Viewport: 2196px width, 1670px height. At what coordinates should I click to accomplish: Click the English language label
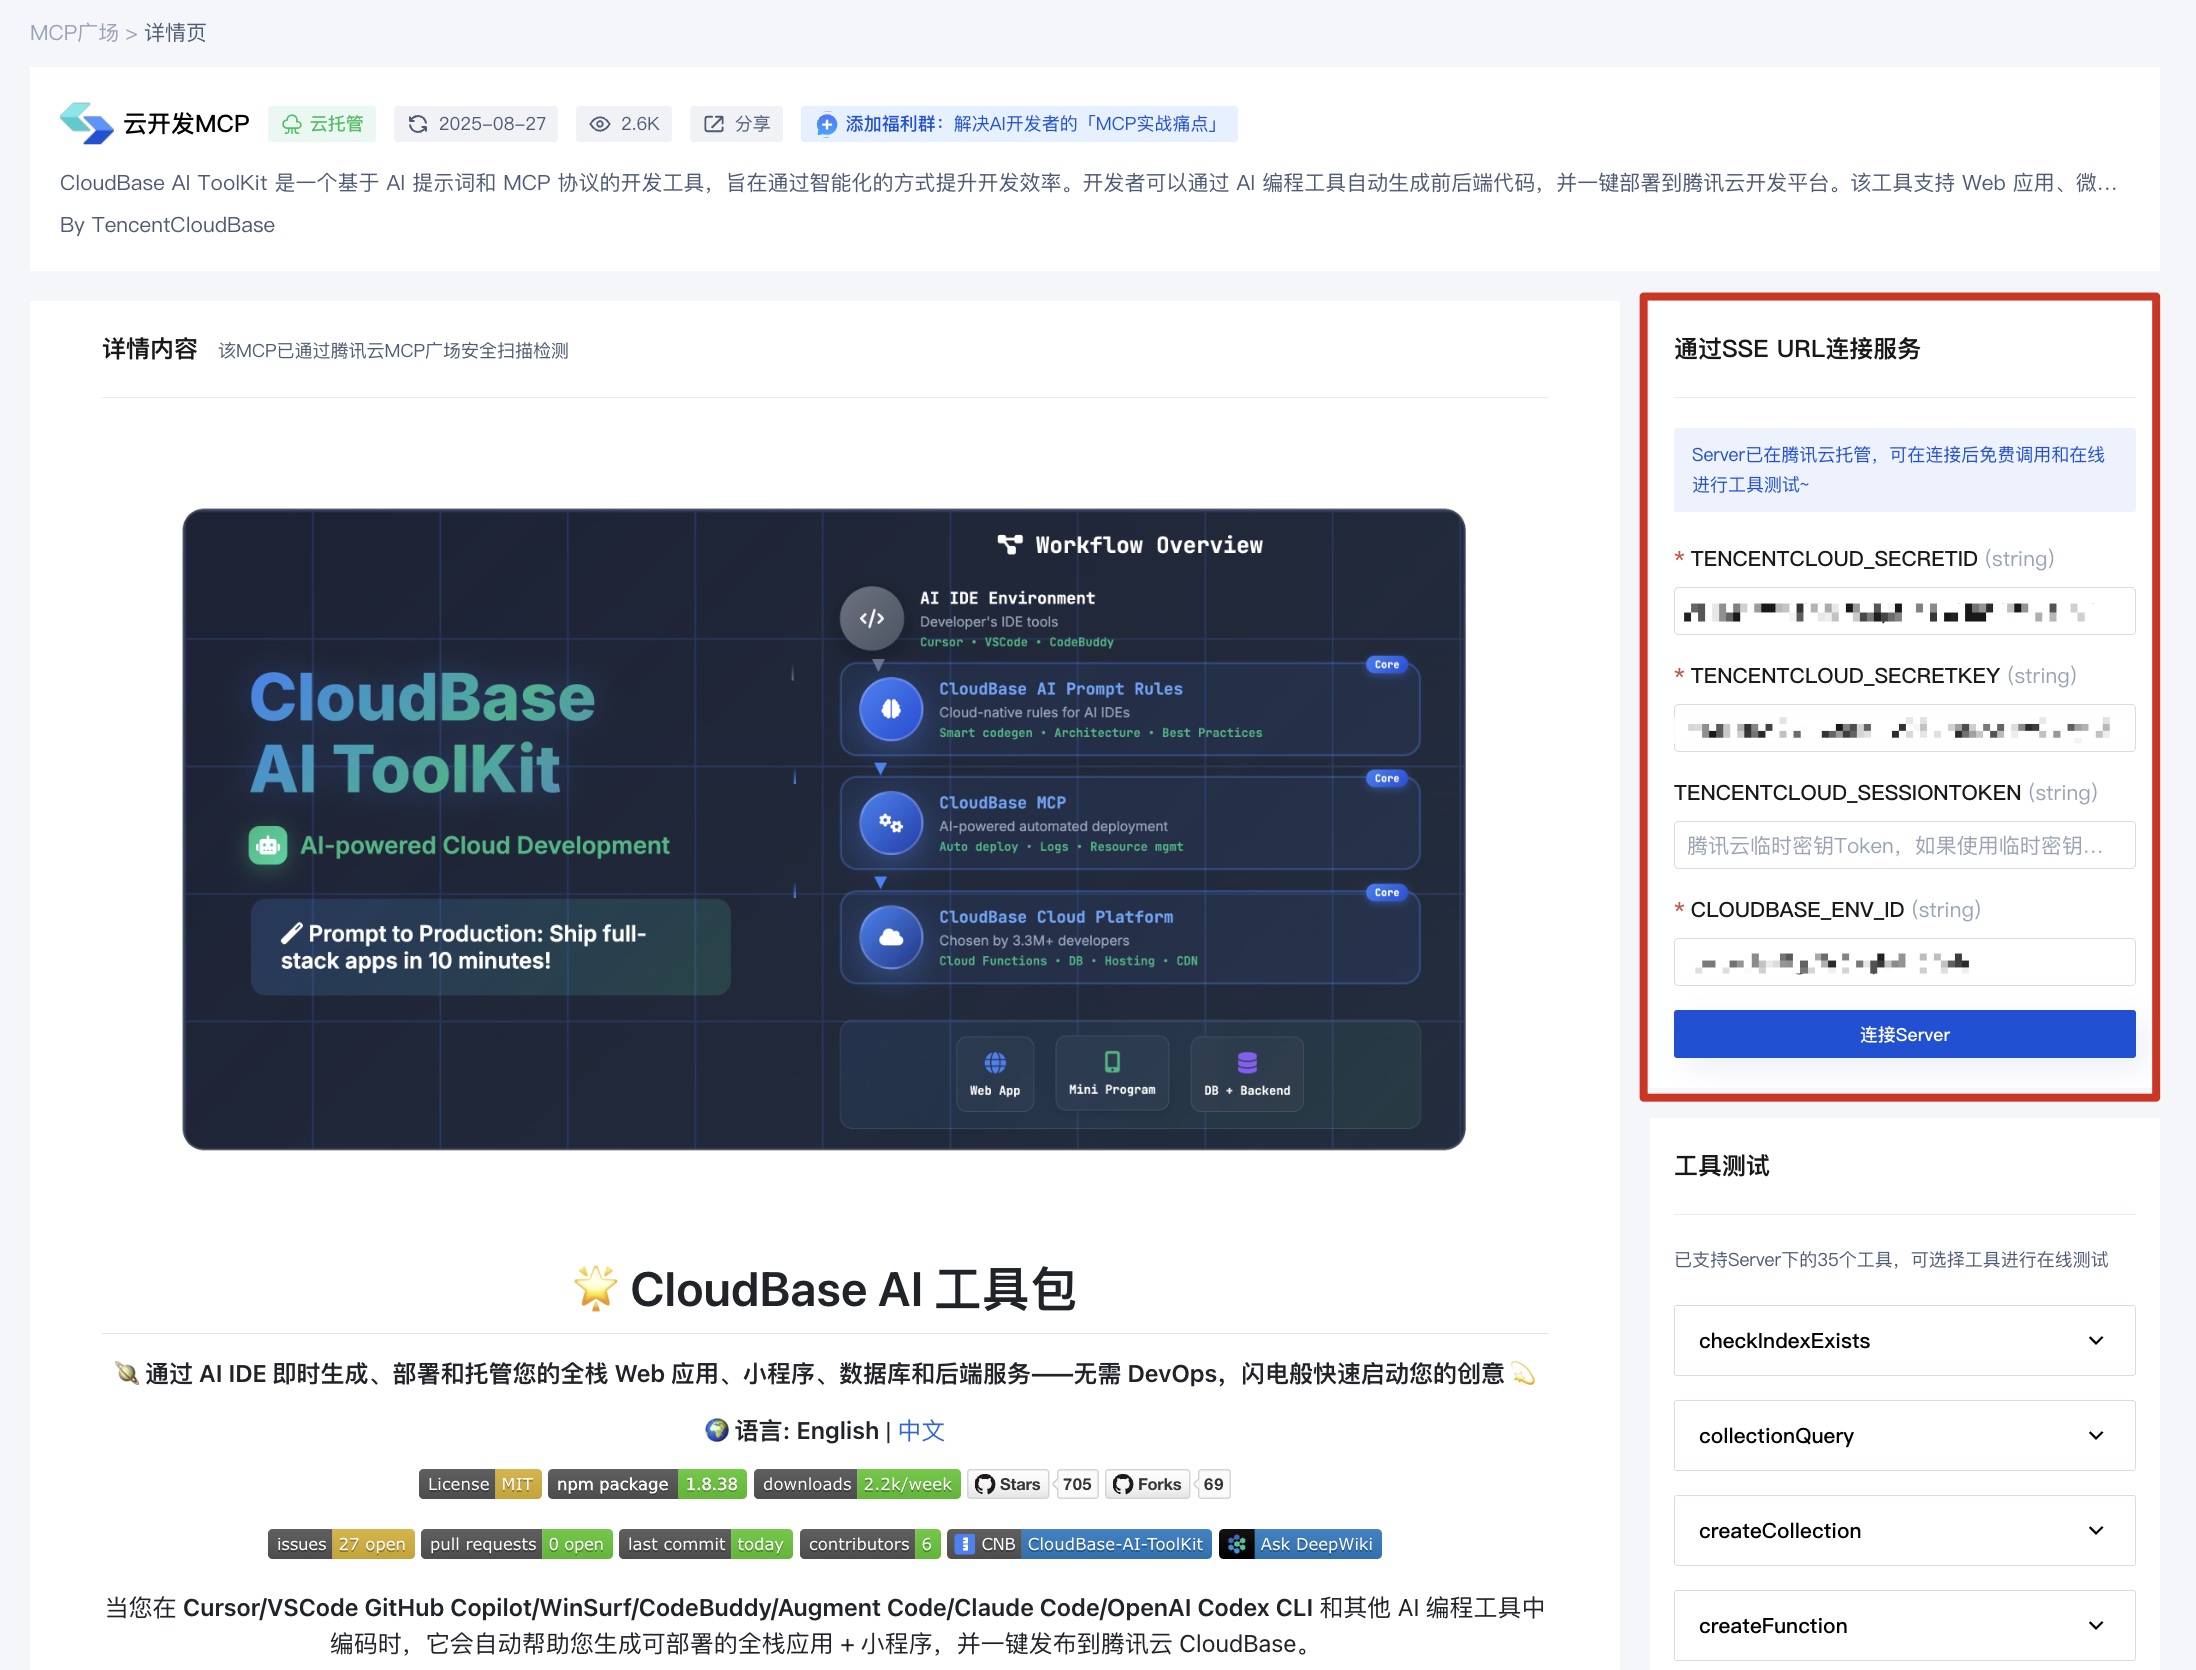tap(837, 1430)
